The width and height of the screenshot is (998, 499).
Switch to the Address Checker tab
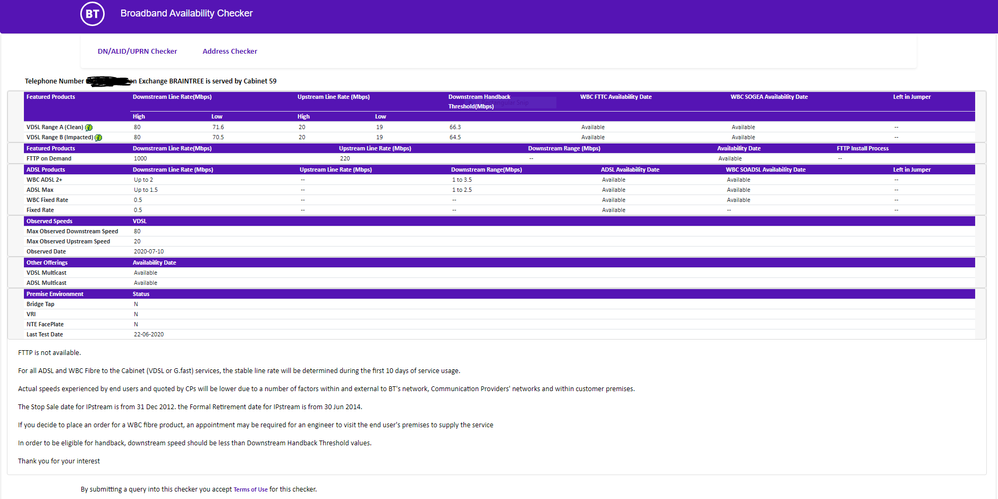point(229,51)
